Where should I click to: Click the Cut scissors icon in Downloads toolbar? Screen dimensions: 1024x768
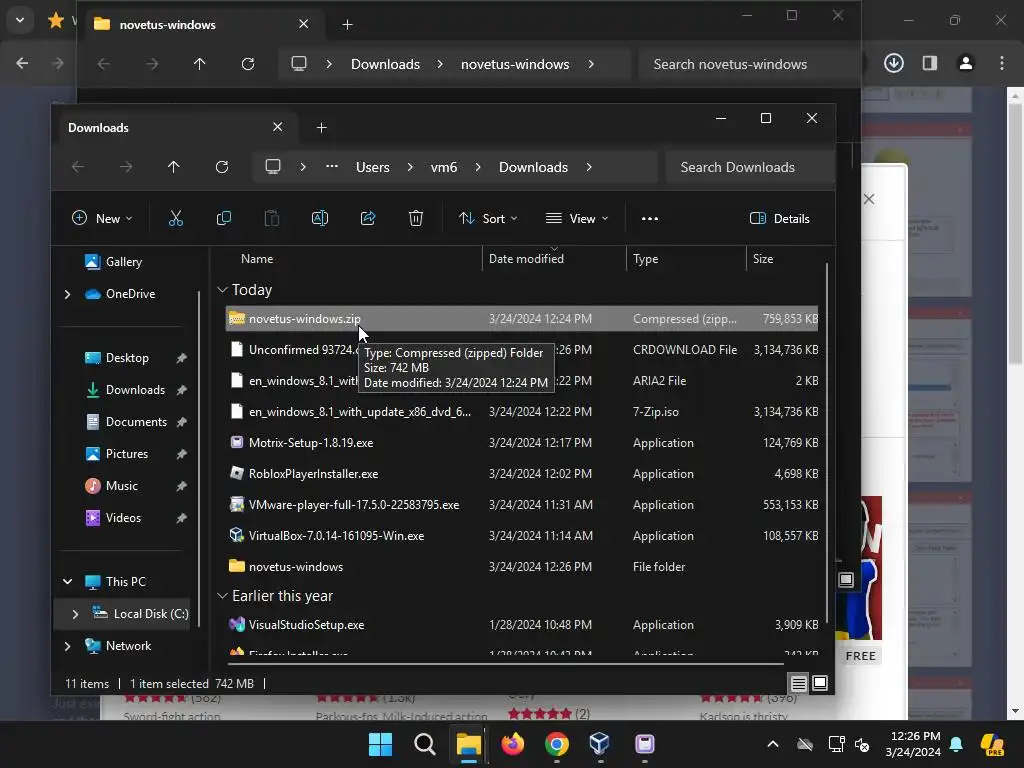176,218
